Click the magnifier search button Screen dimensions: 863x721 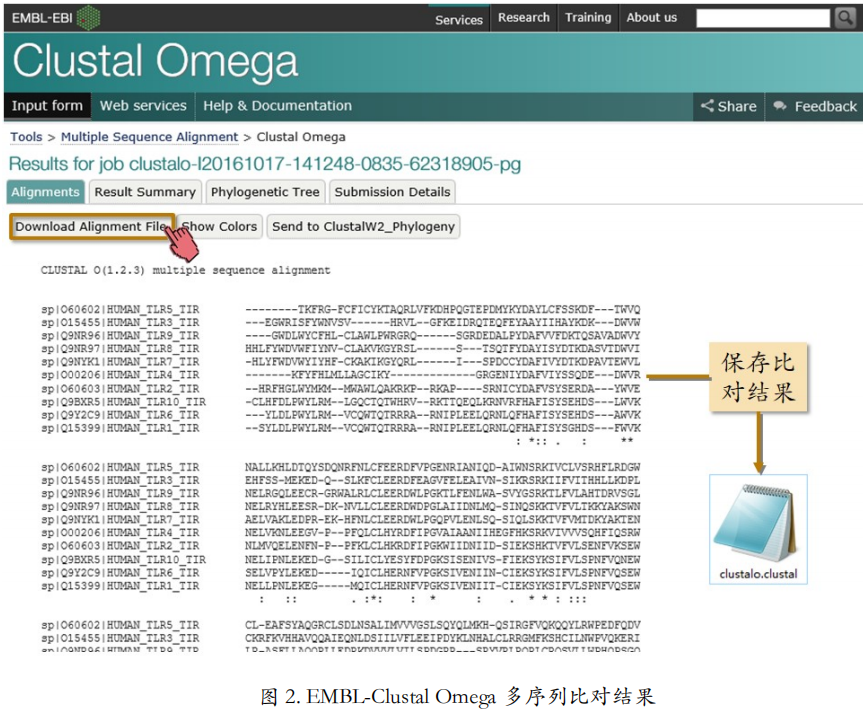pos(845,18)
